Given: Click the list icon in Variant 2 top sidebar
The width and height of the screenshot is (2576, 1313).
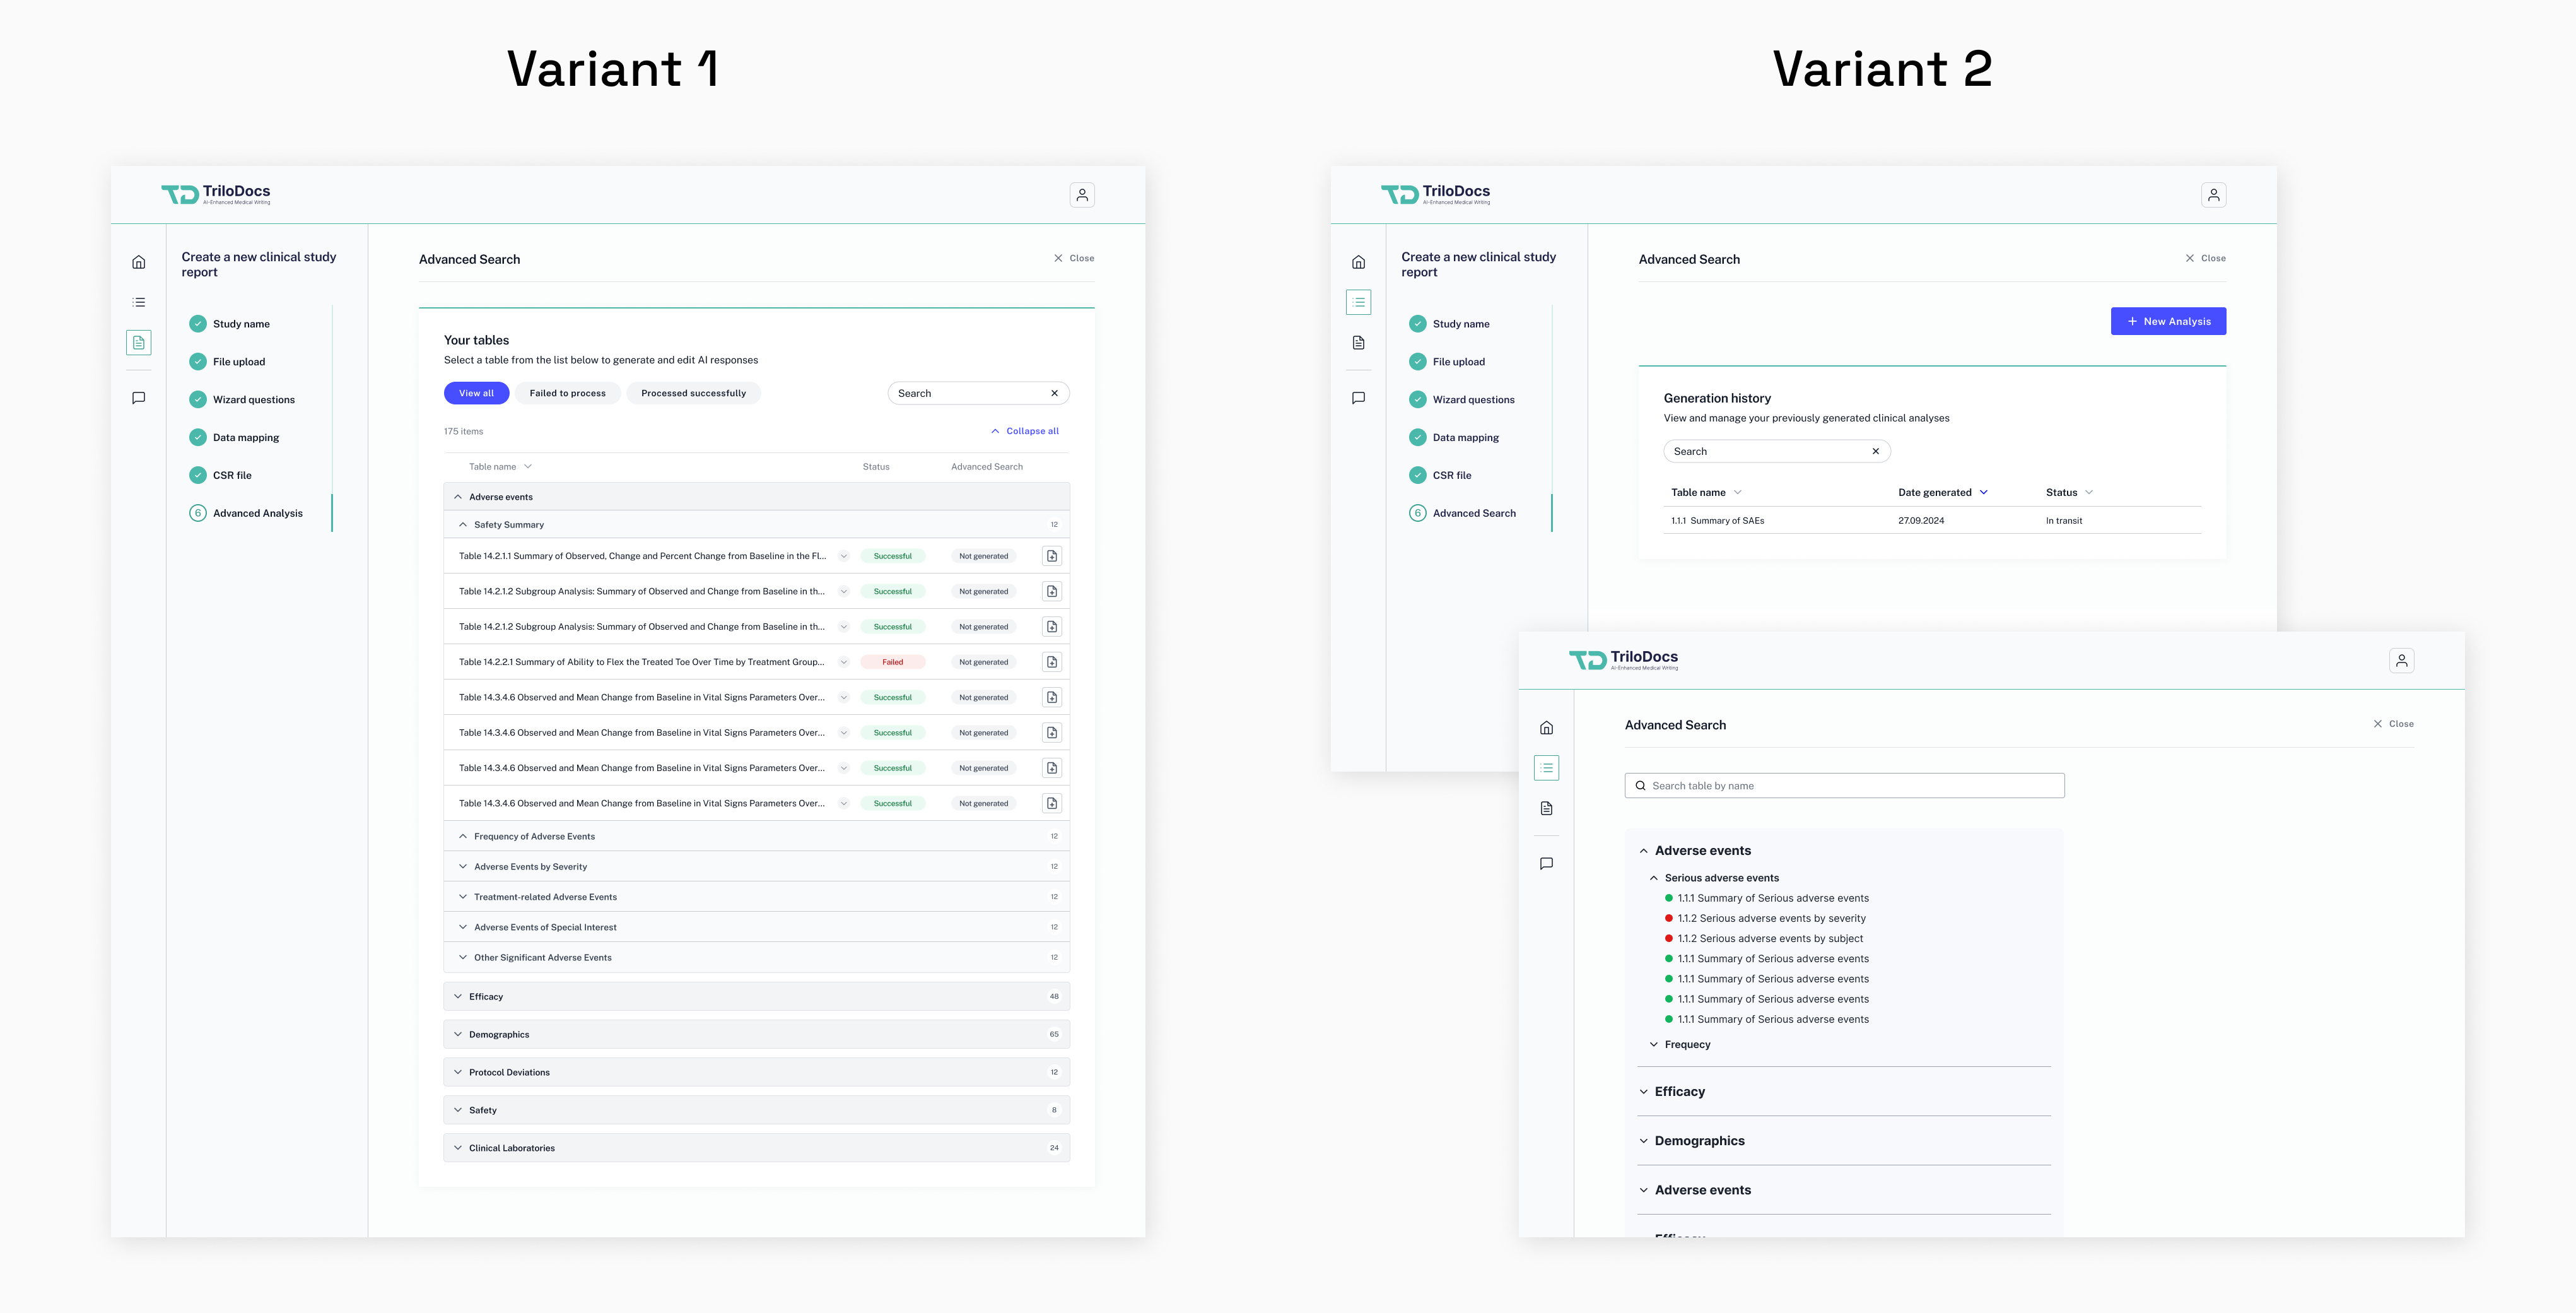Looking at the screenshot, I should [1358, 302].
